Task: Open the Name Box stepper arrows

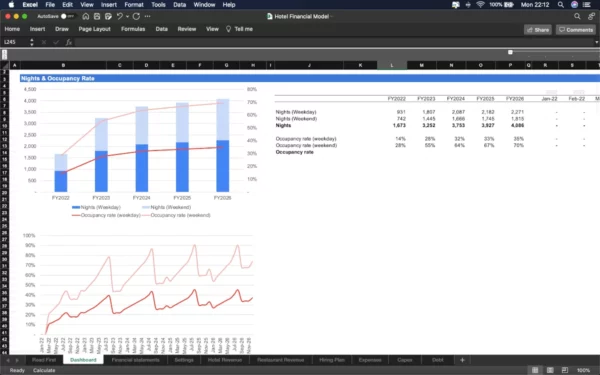Action: (x=32, y=42)
